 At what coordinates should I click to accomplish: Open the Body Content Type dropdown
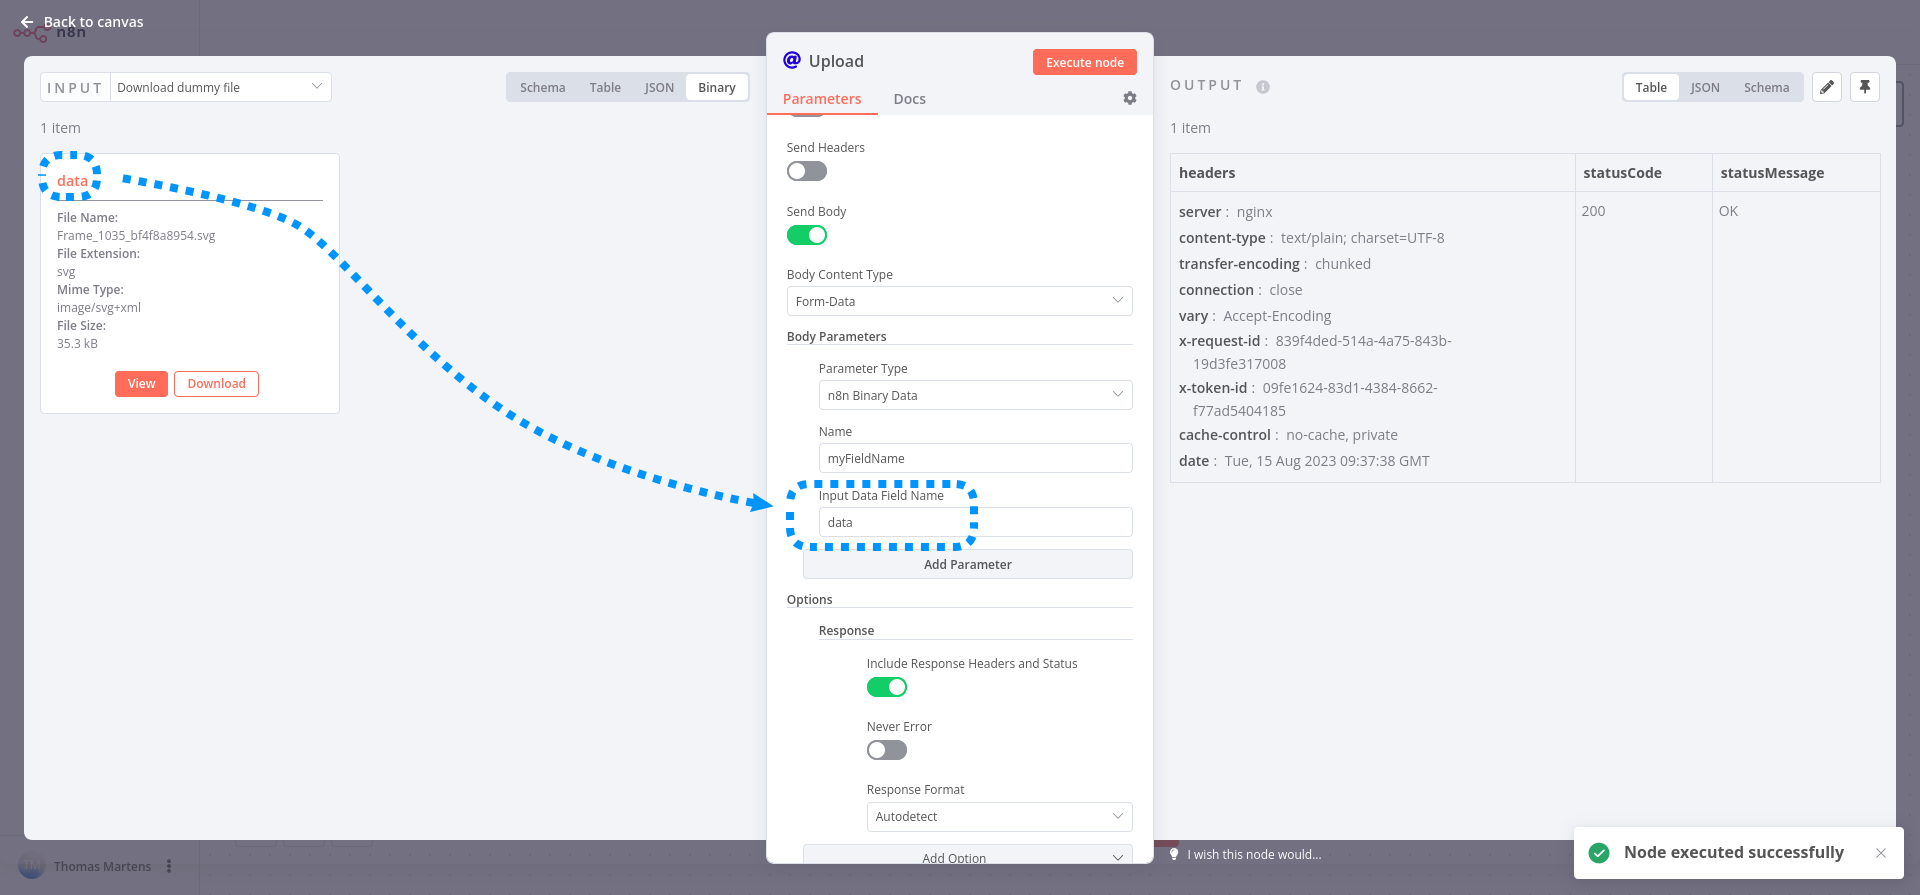(x=959, y=301)
